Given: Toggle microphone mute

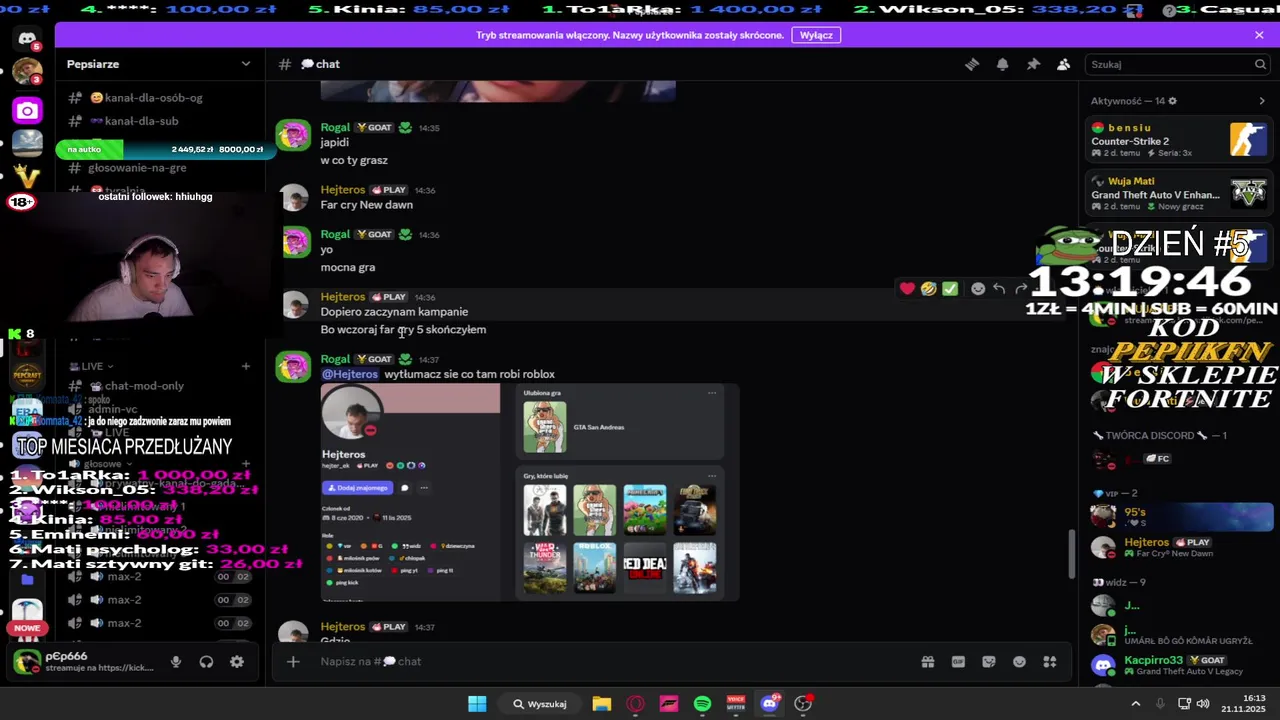Looking at the screenshot, I should click(176, 662).
